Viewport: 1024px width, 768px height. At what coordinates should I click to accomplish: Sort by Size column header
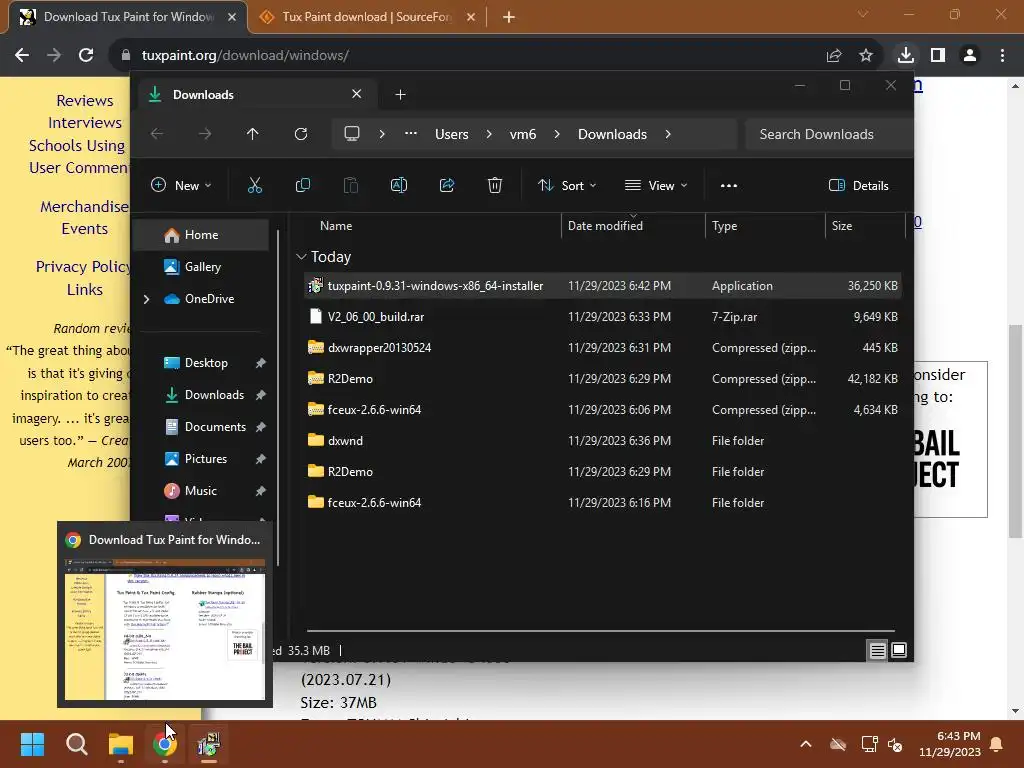[x=842, y=226]
